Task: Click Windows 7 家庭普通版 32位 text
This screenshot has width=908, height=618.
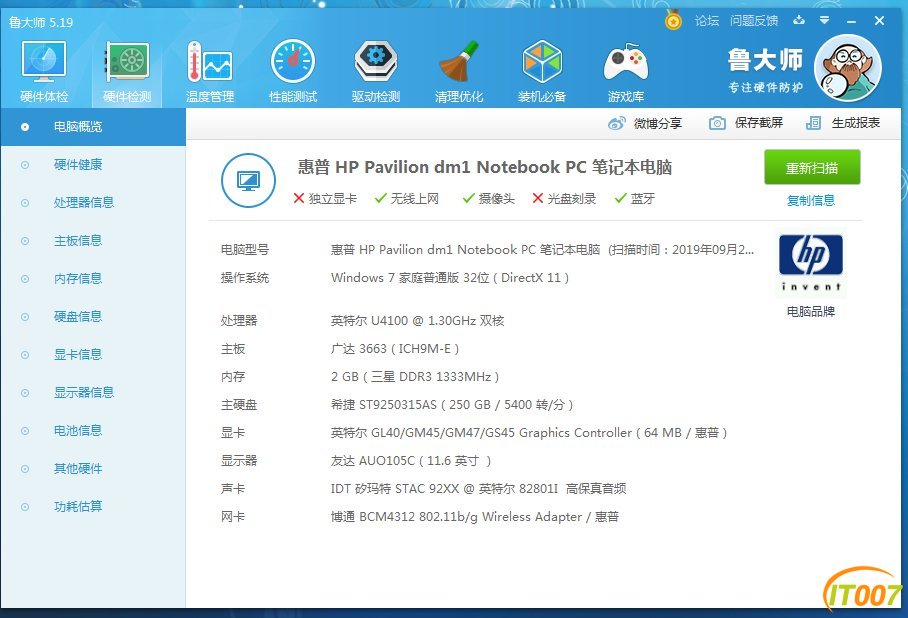Action: click(450, 277)
